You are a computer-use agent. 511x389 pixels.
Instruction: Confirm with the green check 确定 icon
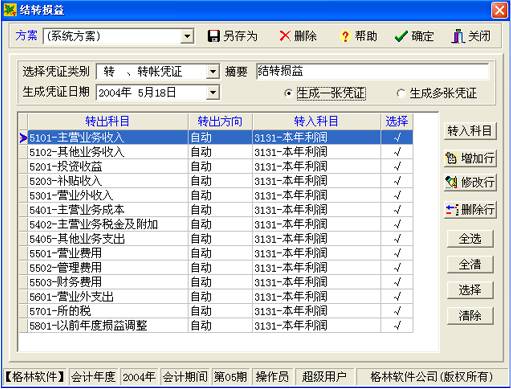tap(401, 36)
